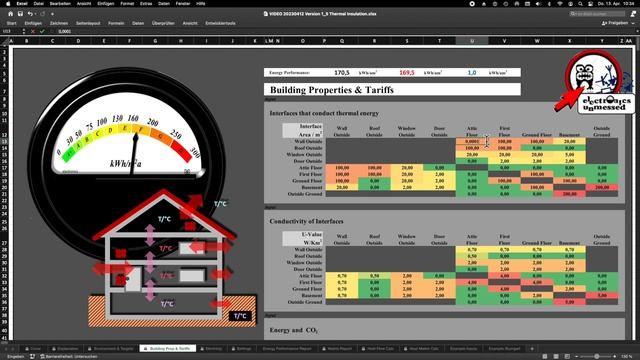Switch to Normal view in the status bar

[544, 356]
